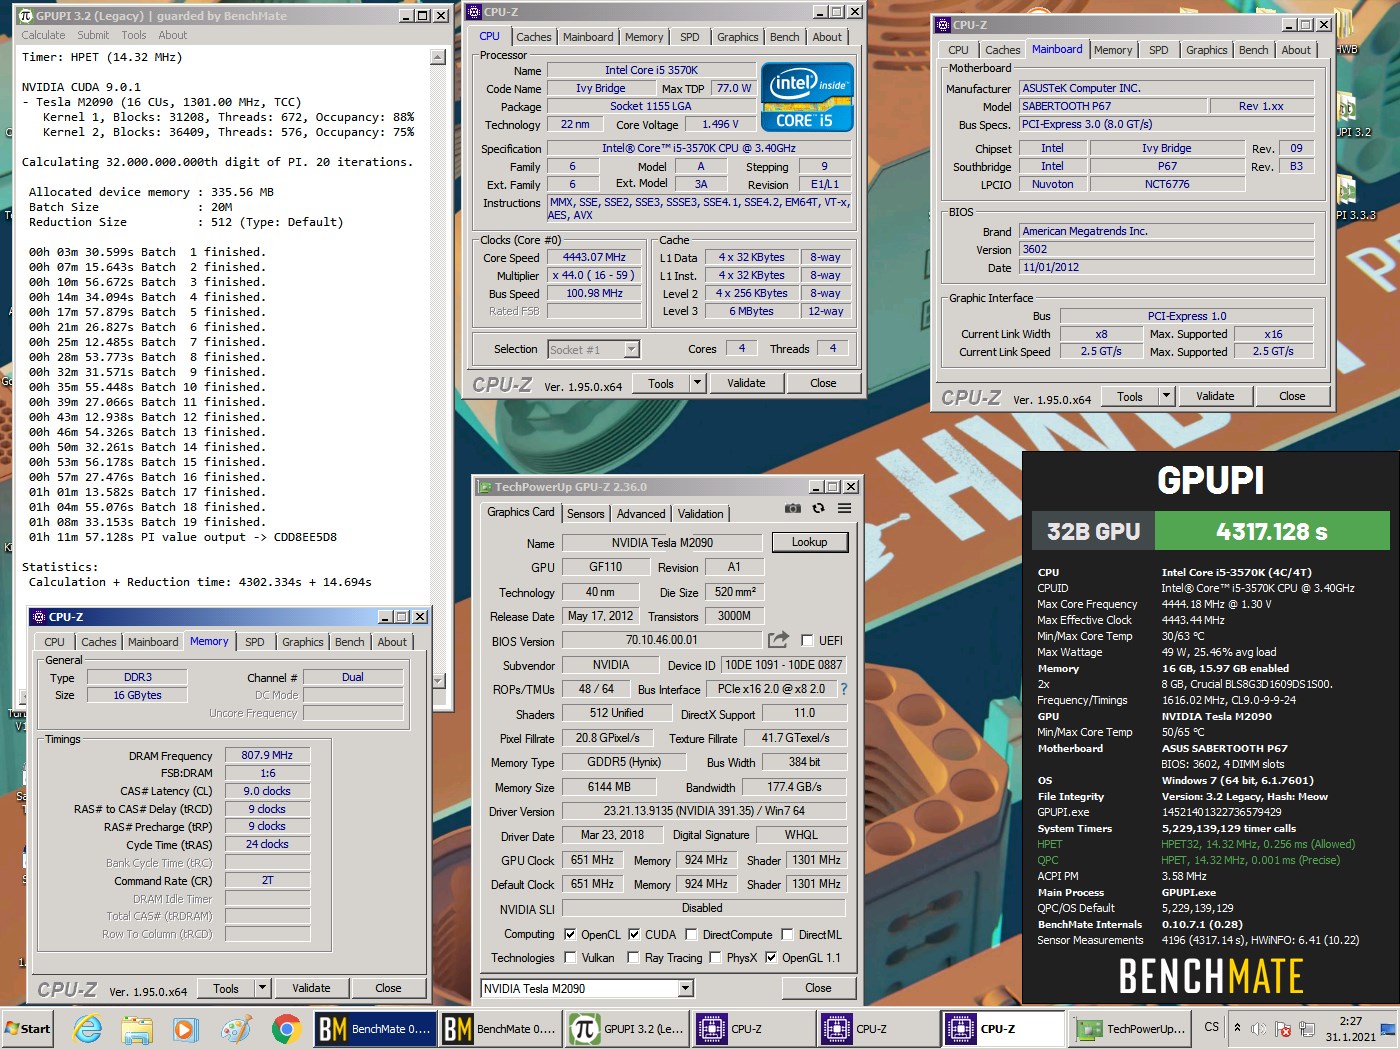The height and width of the screenshot is (1050, 1400).
Task: Toggle the OpenCL checkbox
Action: pyautogui.click(x=570, y=935)
